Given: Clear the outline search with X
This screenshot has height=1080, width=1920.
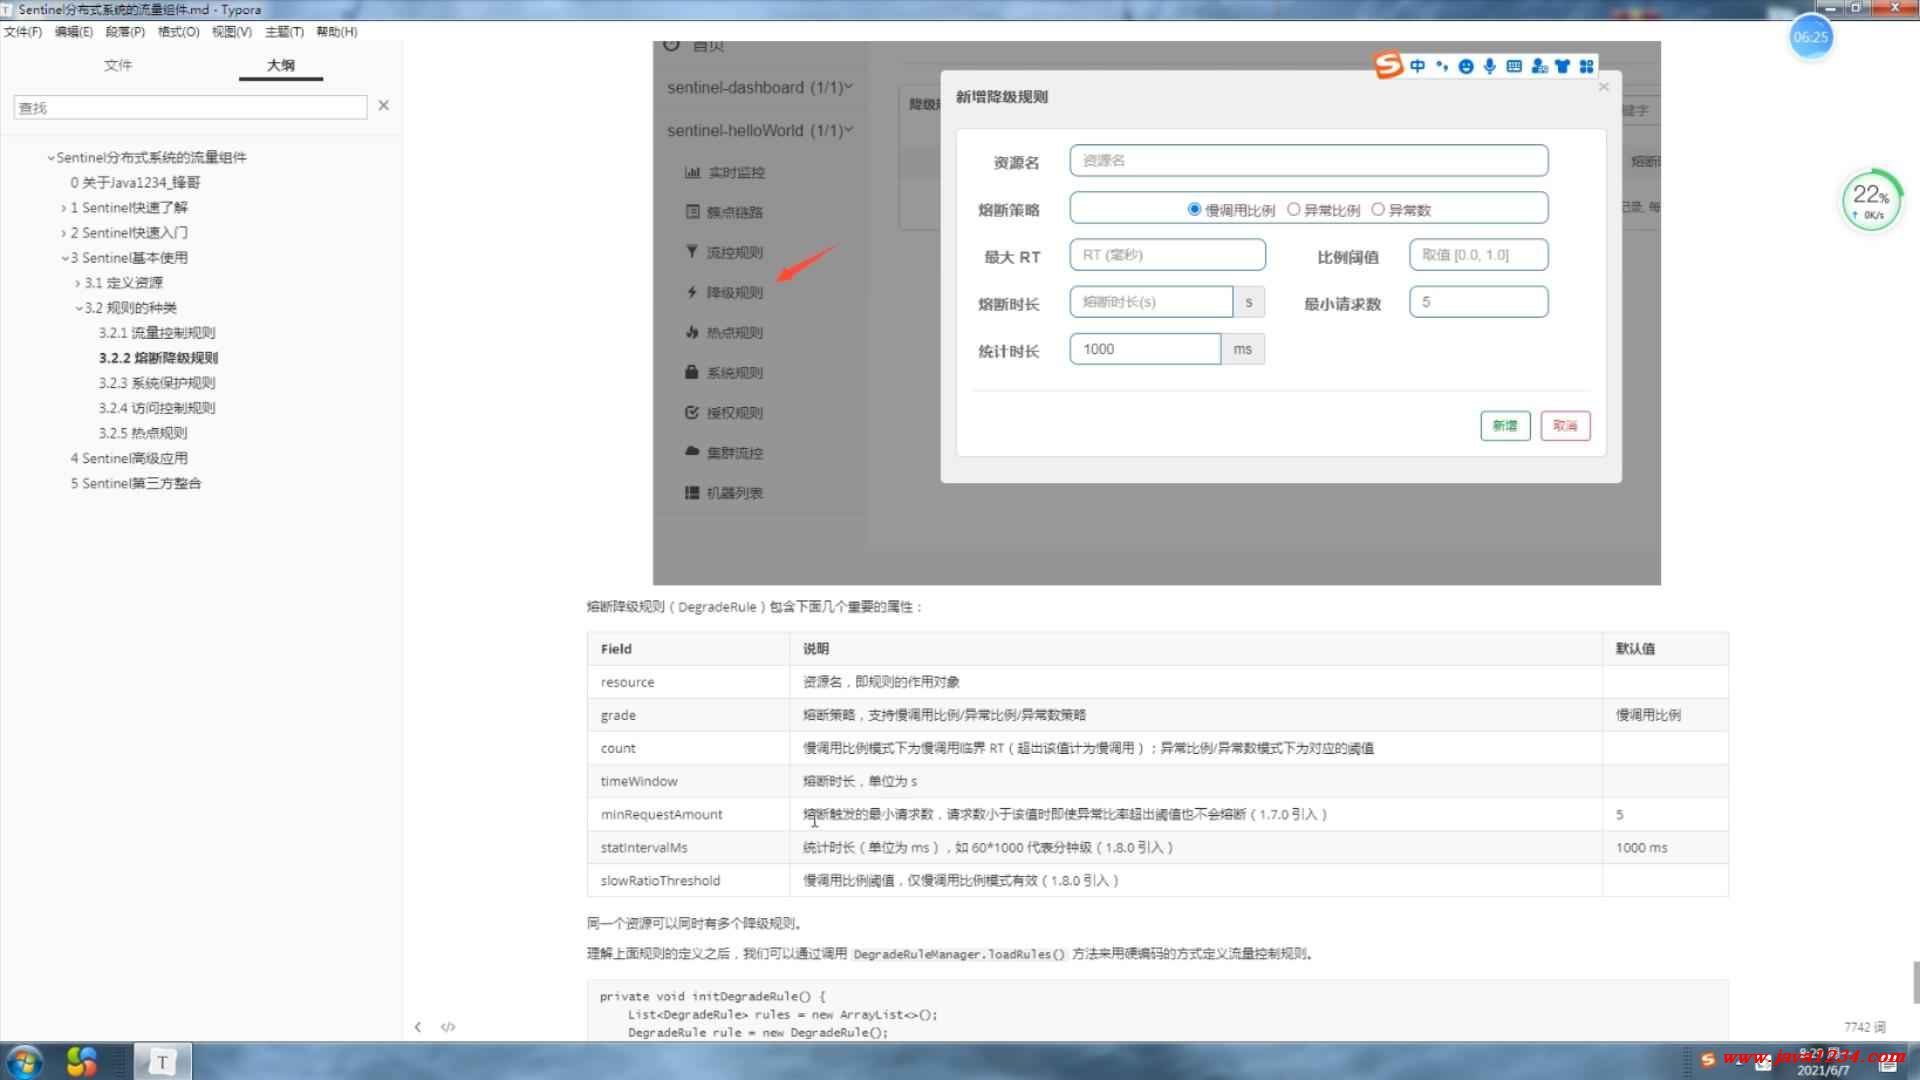Looking at the screenshot, I should point(383,105).
